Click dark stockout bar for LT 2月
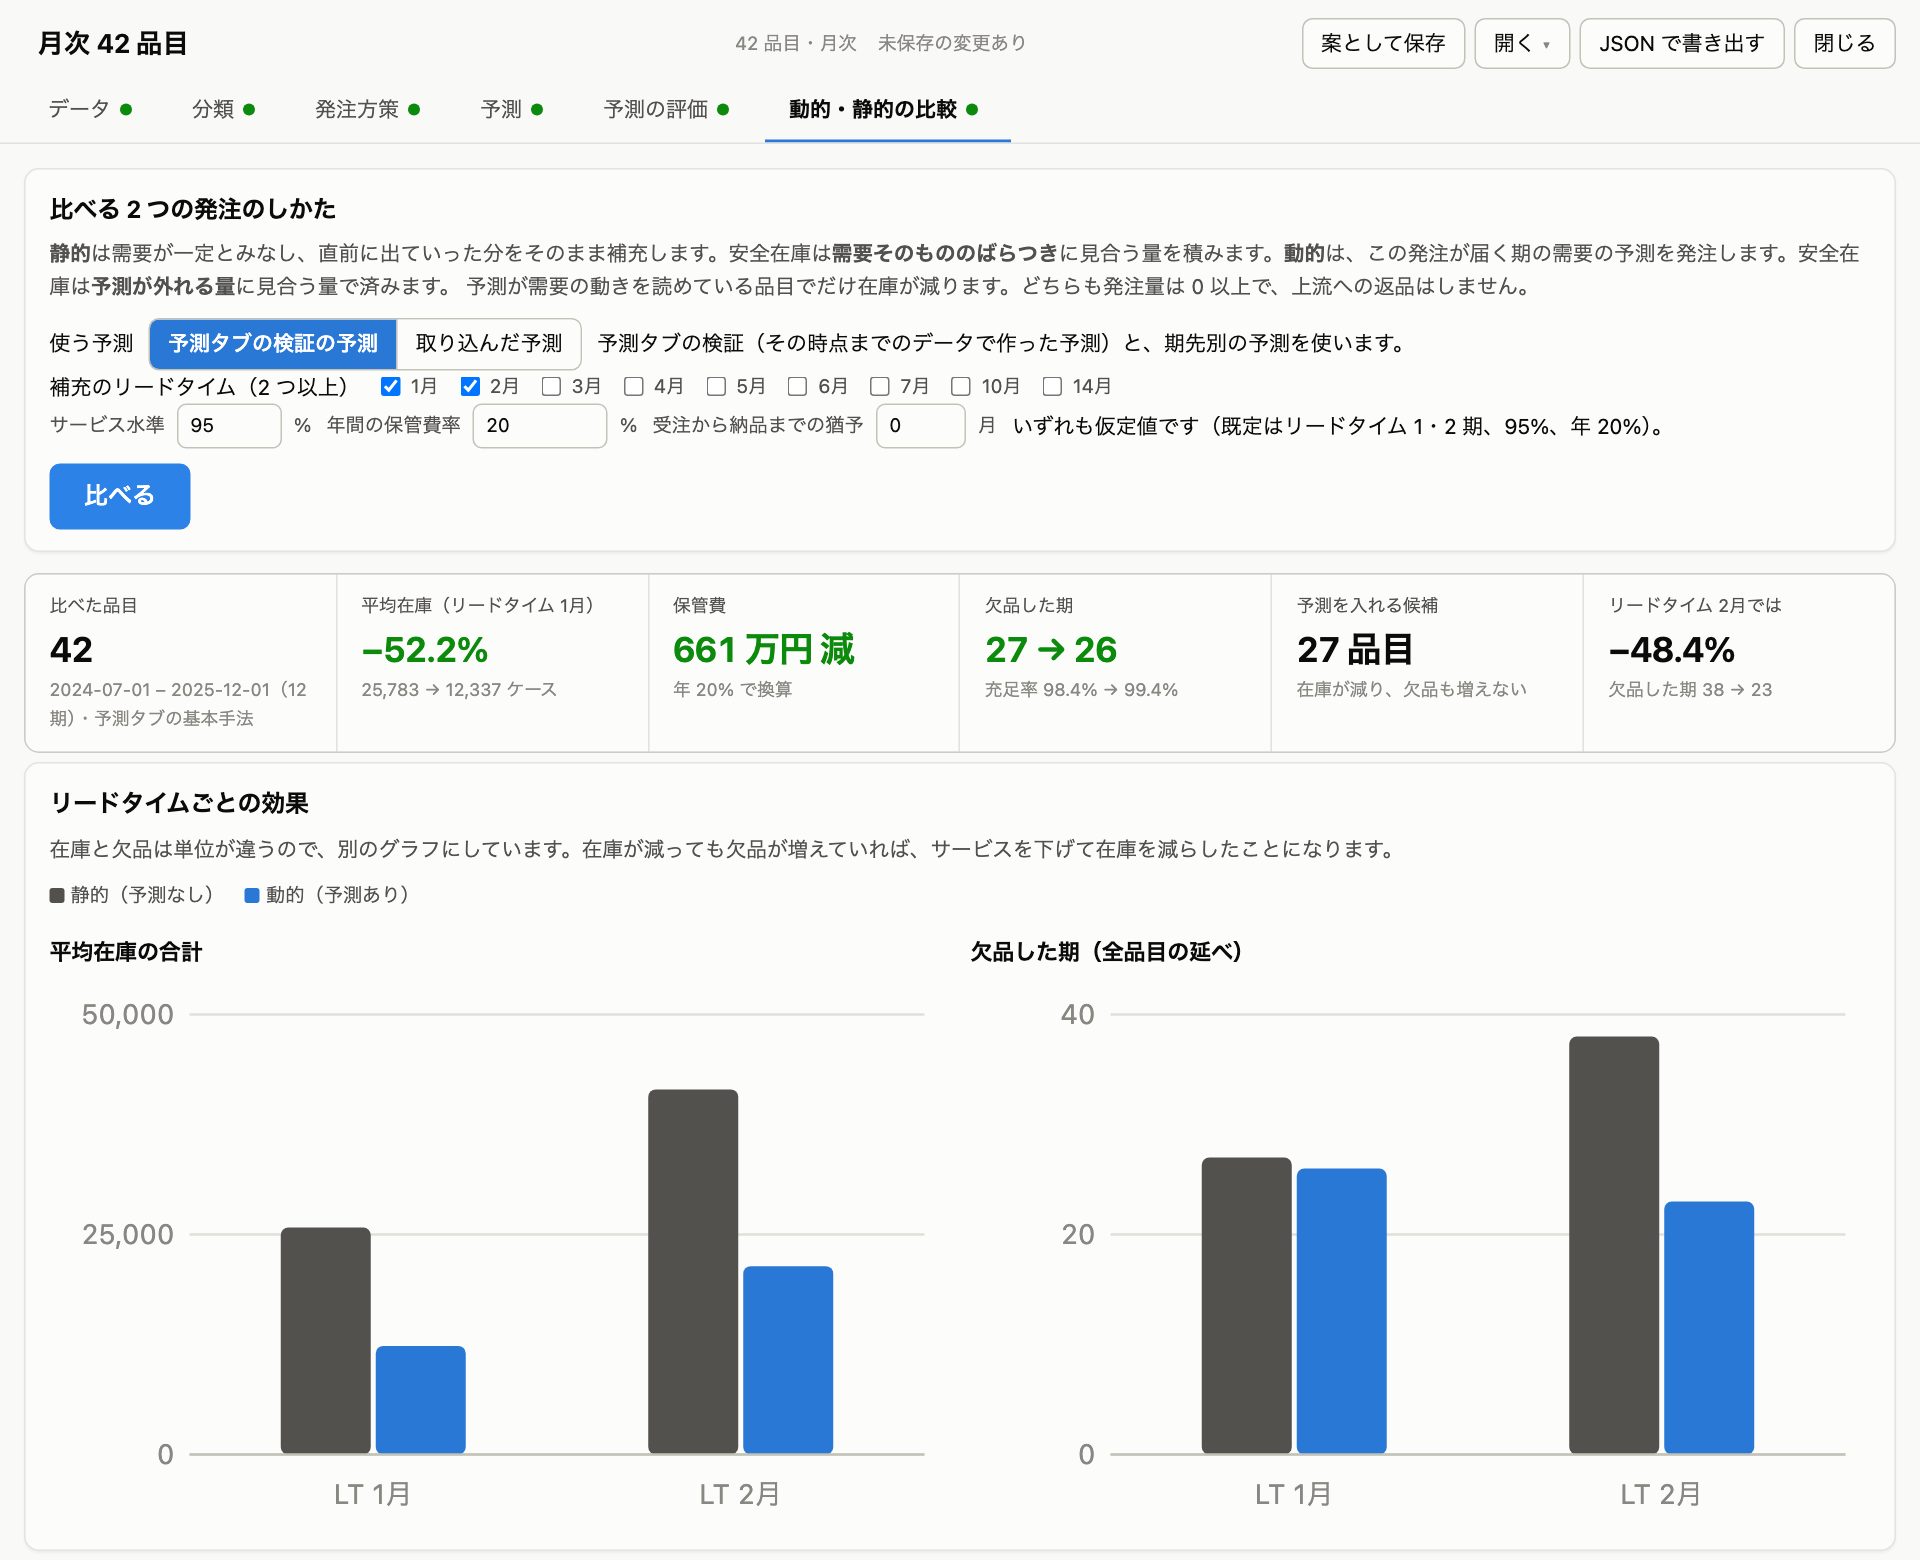Viewport: 1920px width, 1560px height. (x=1614, y=1245)
